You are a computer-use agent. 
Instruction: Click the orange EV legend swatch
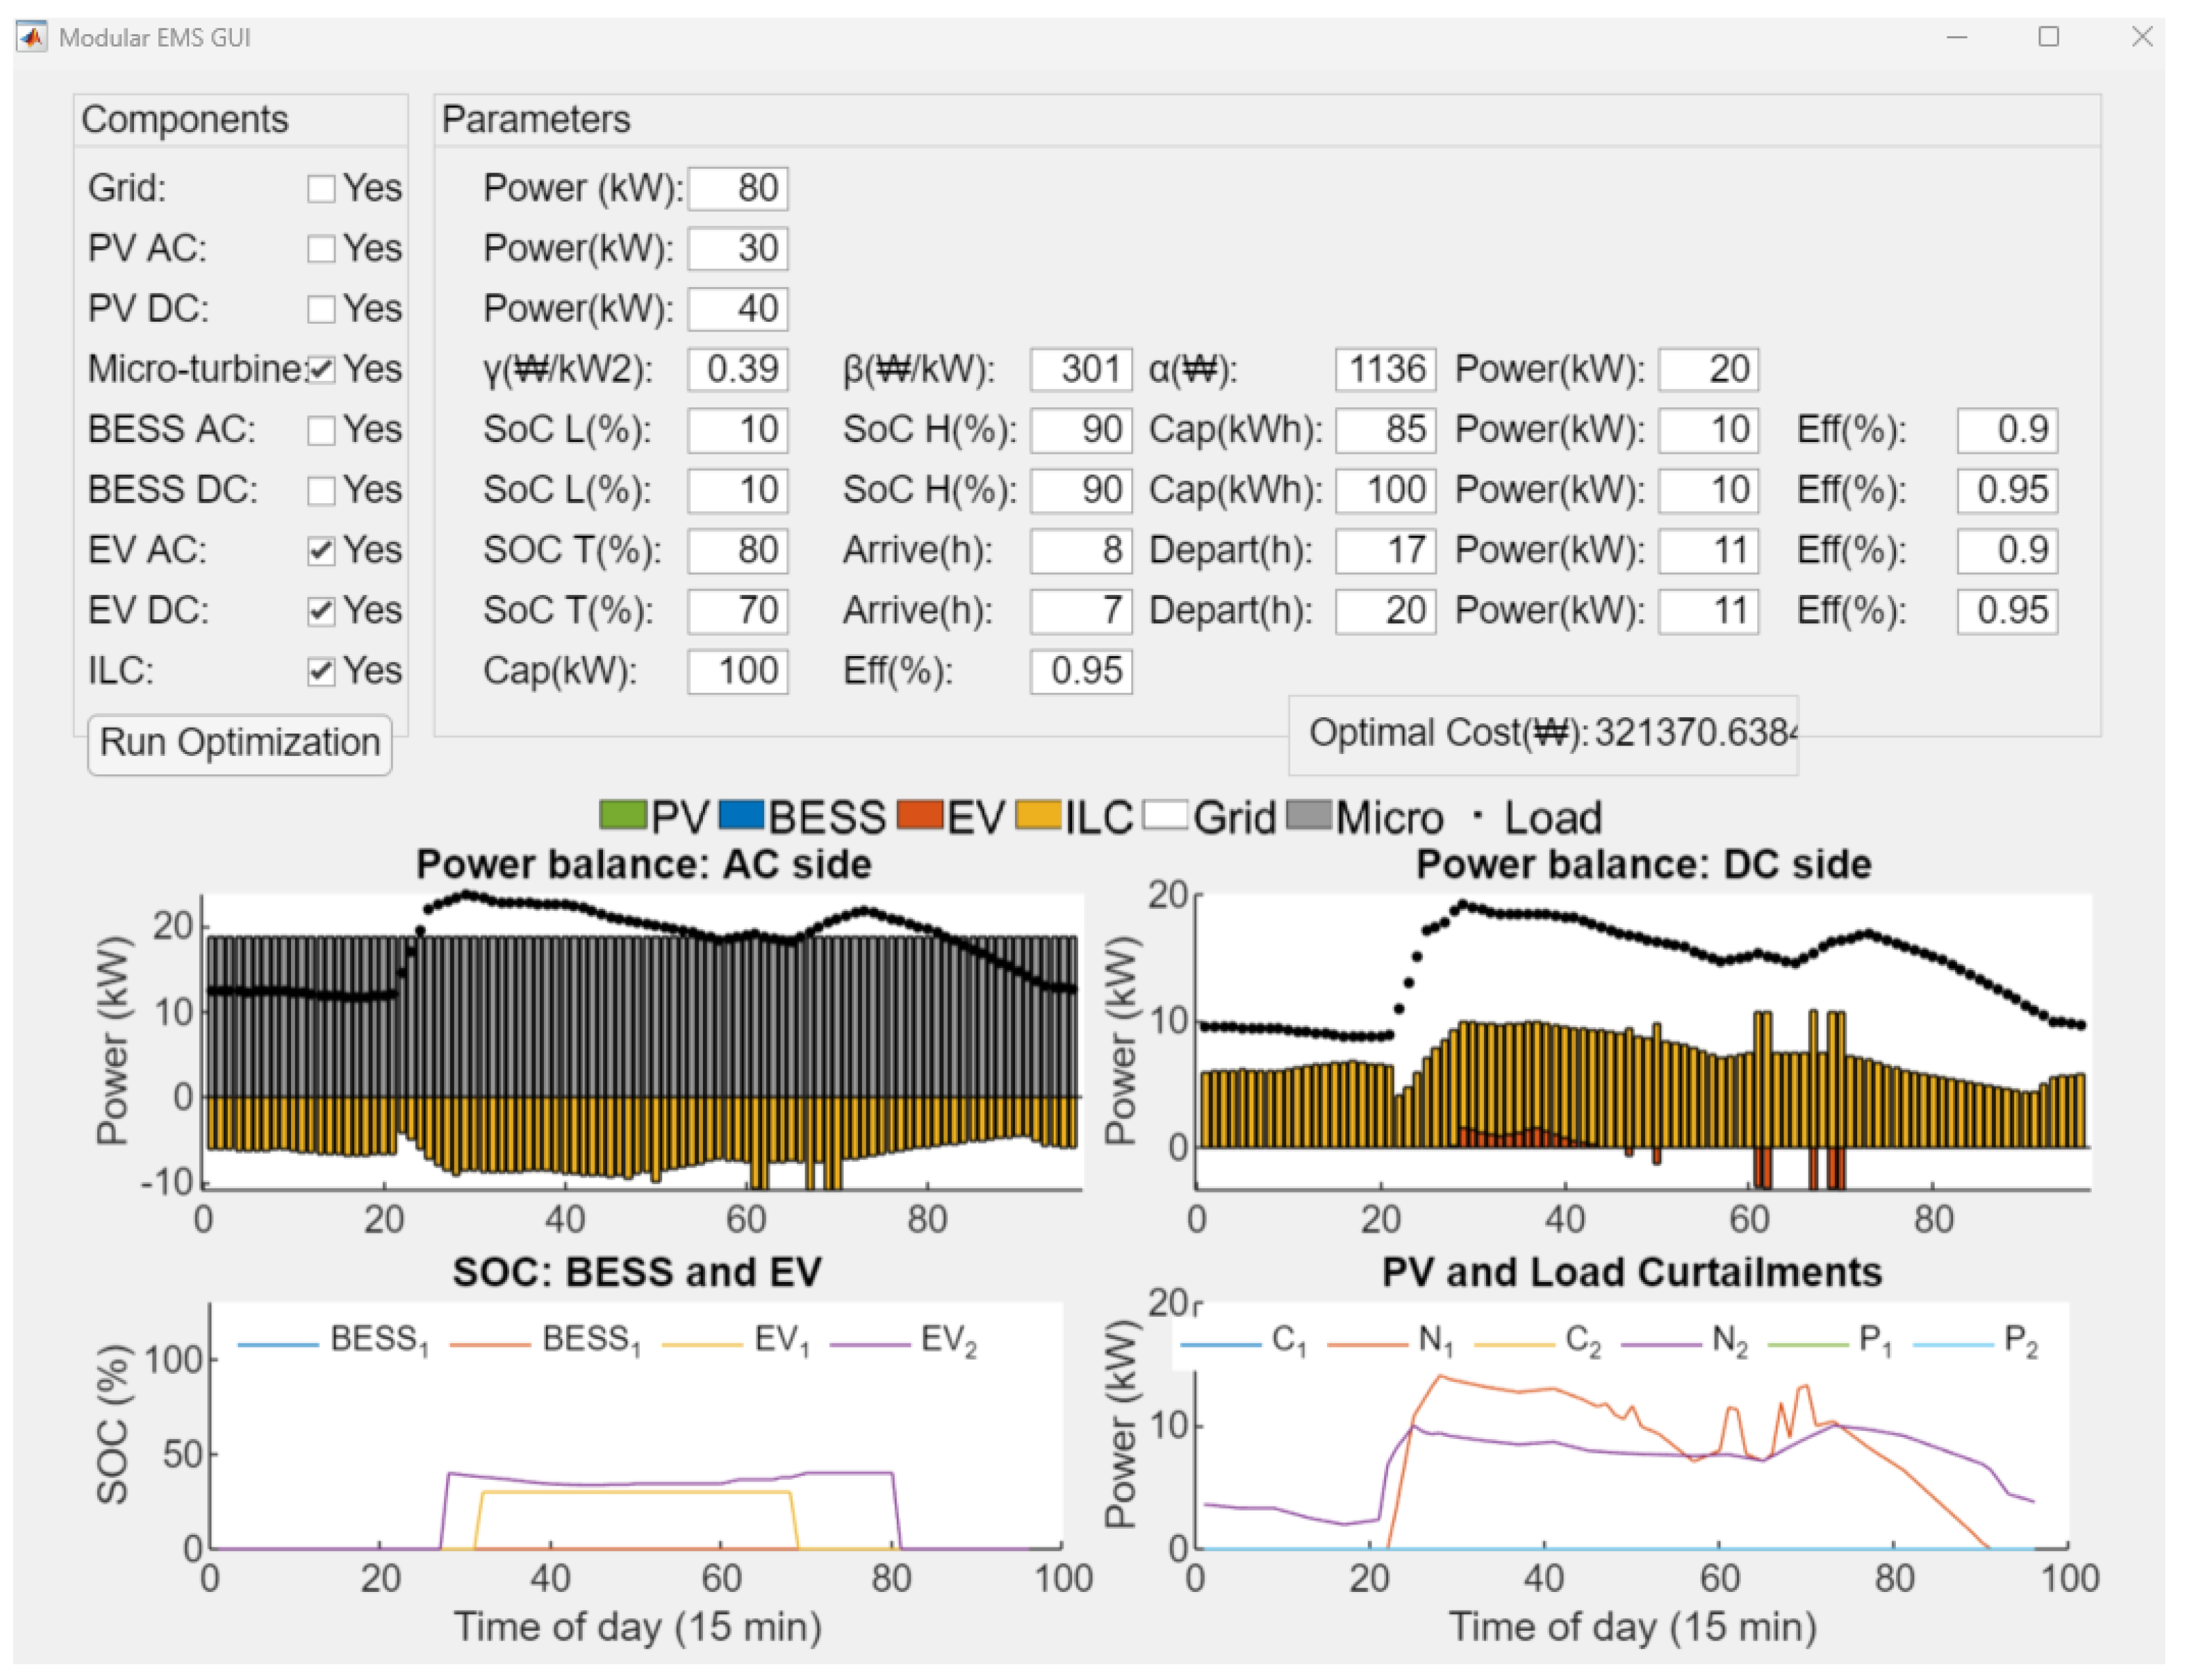[920, 815]
